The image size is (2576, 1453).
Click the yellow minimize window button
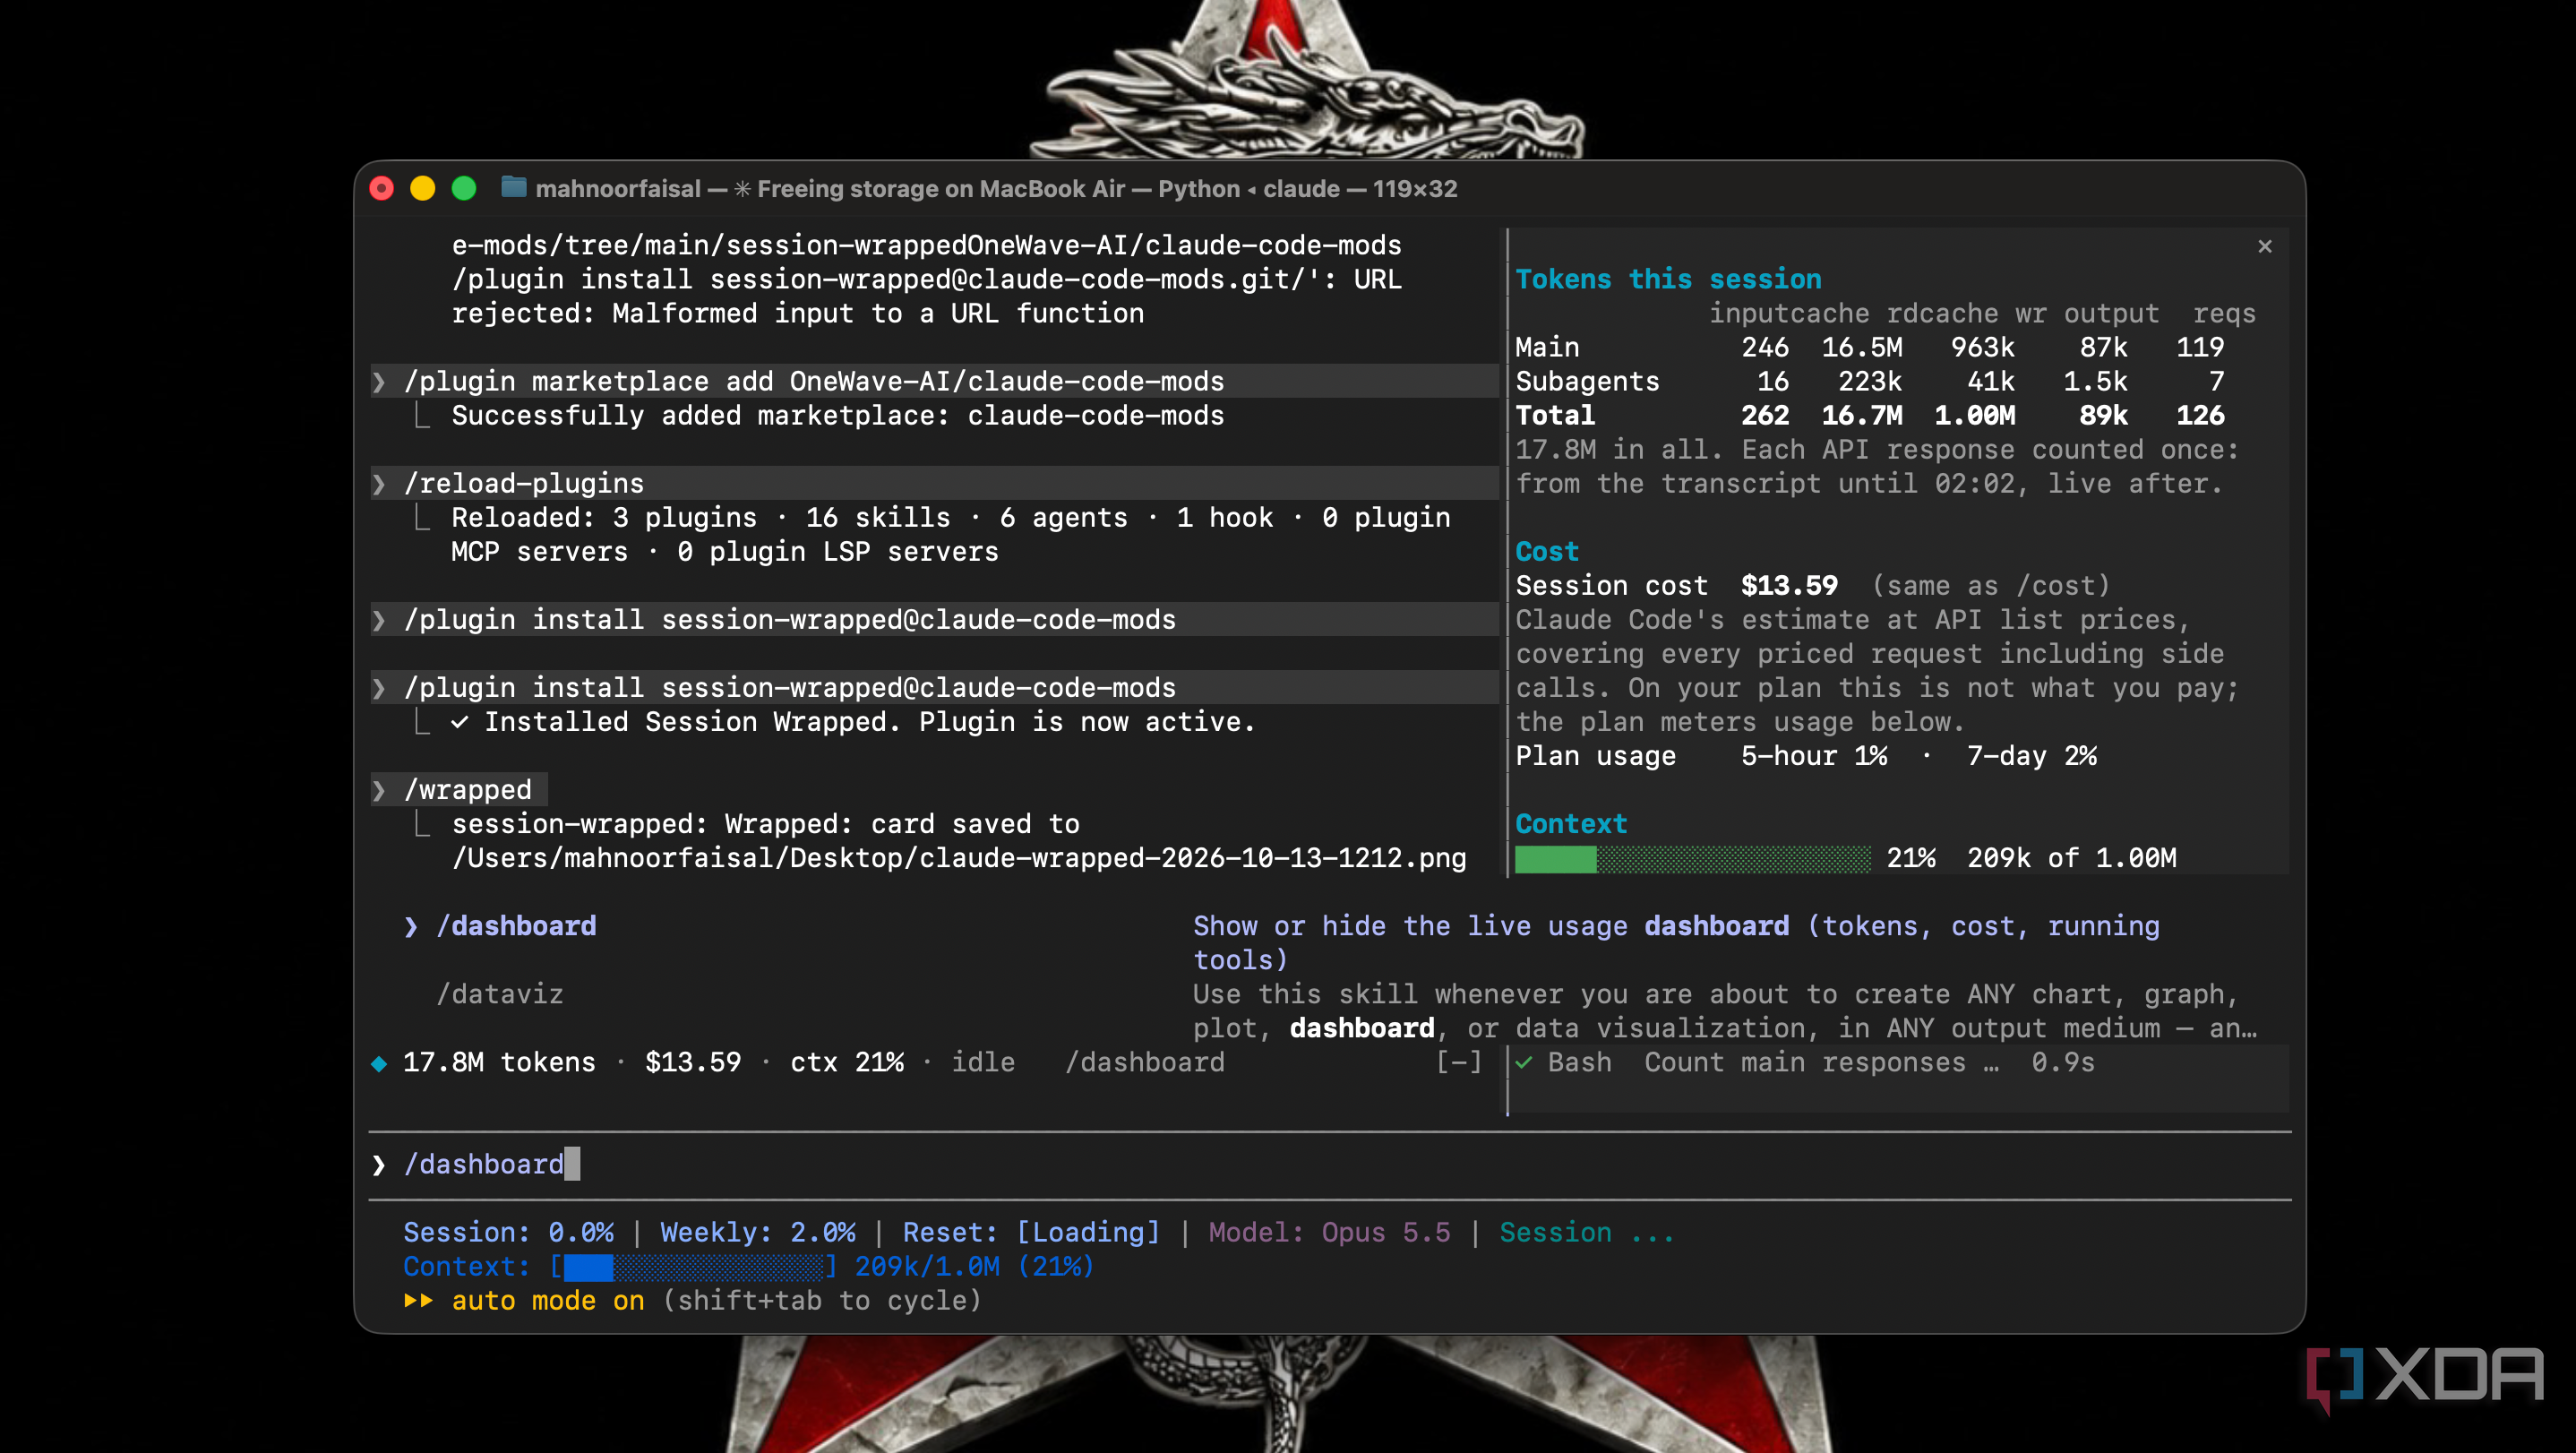pos(423,188)
